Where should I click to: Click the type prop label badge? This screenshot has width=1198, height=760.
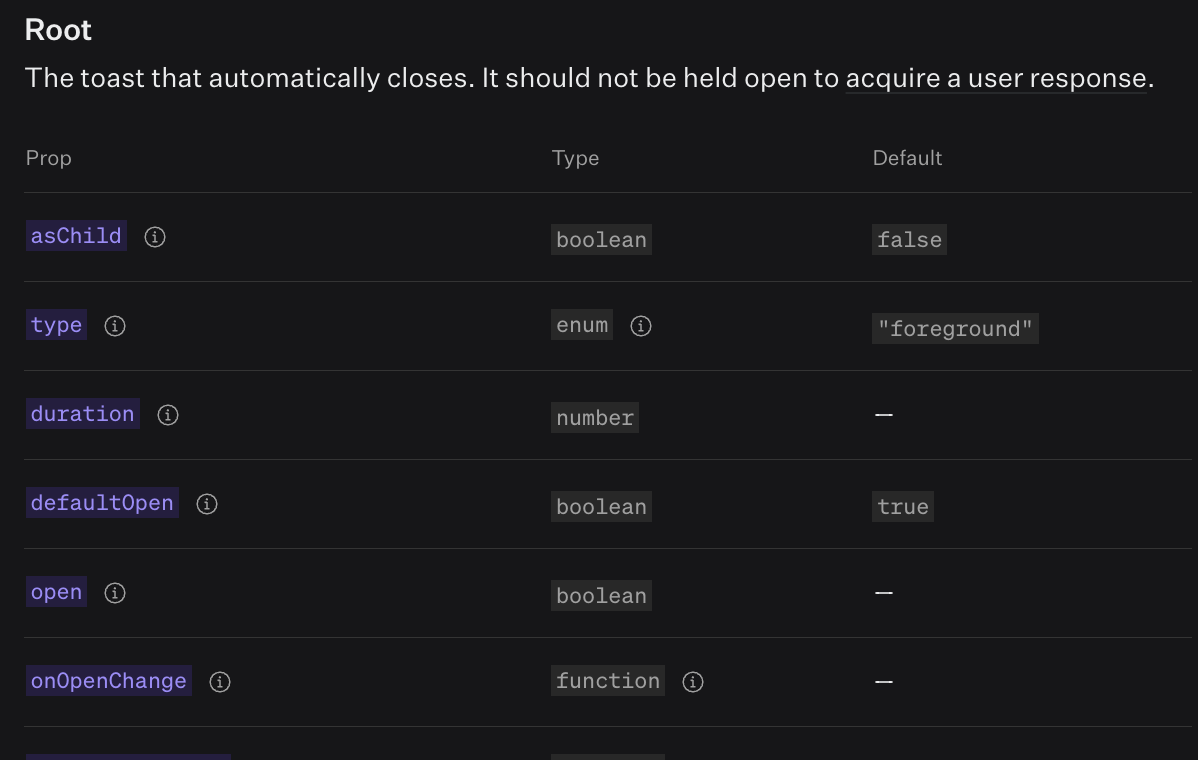56,325
